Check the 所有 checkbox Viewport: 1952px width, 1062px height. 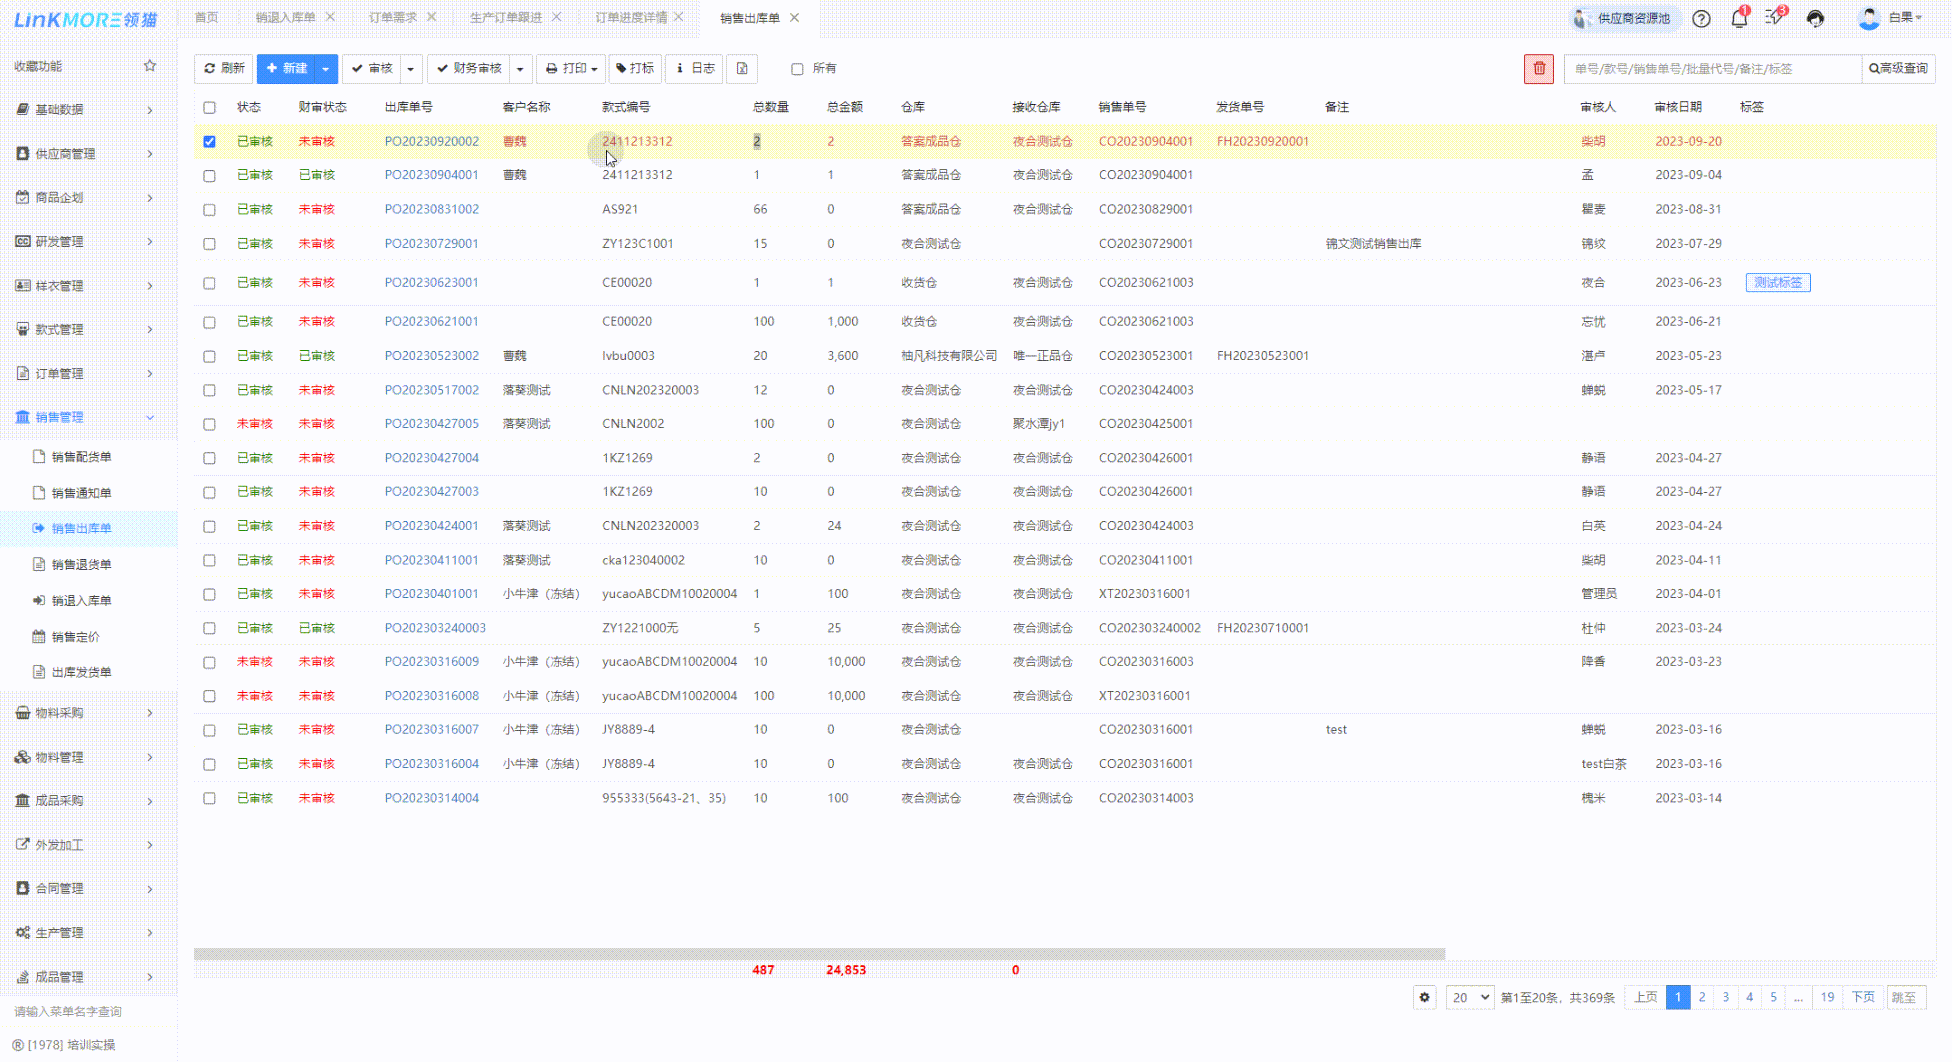pos(797,69)
